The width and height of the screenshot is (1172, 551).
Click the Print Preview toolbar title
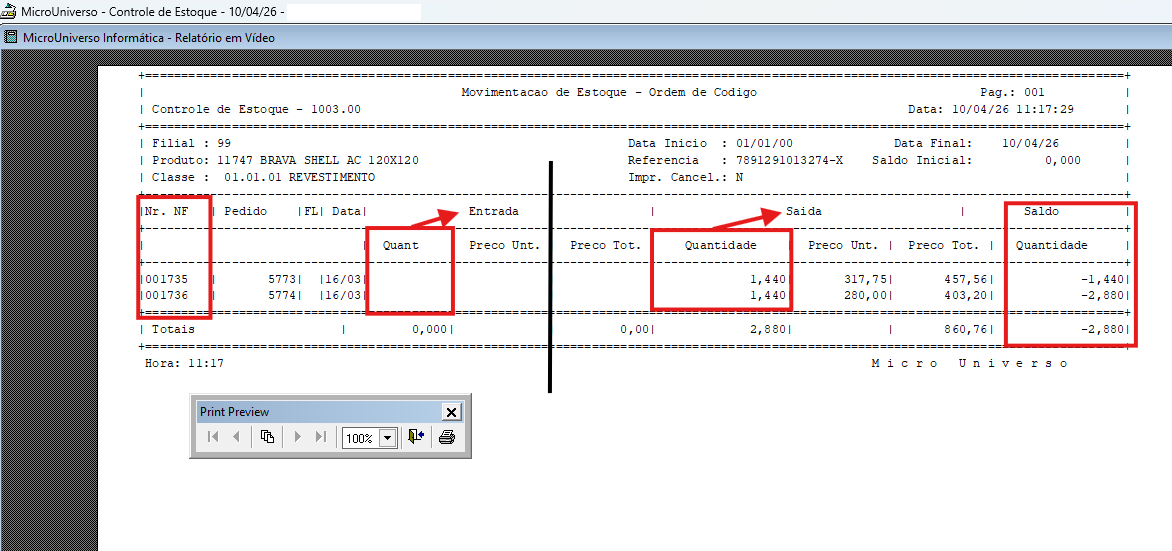[x=235, y=412]
